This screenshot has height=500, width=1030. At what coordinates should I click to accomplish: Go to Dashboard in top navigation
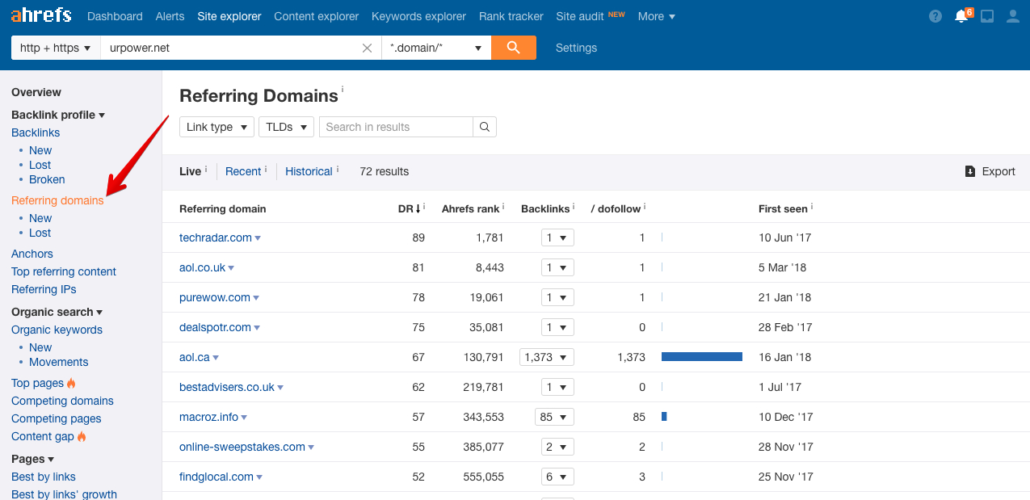[x=115, y=16]
